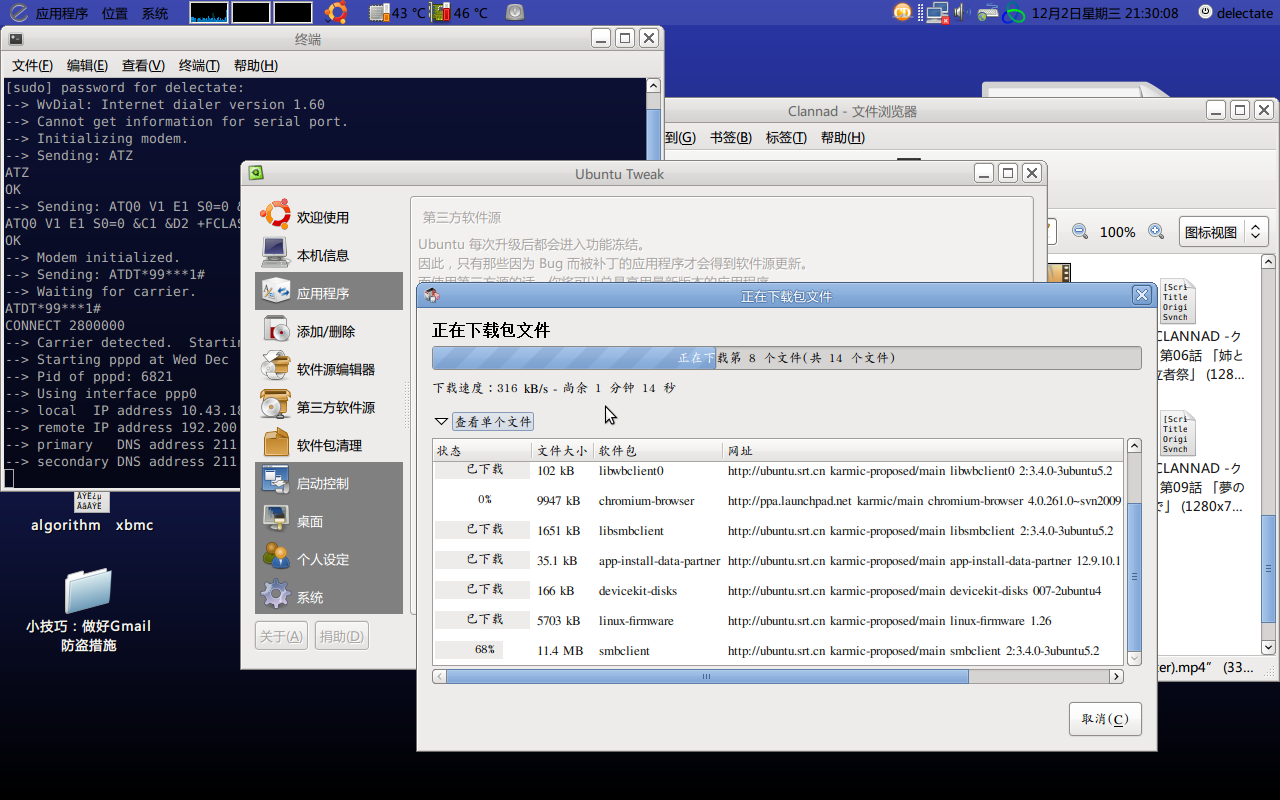Click the Ubuntu logo launcher in top panel
This screenshot has height=800, width=1280.
pyautogui.click(x=336, y=13)
